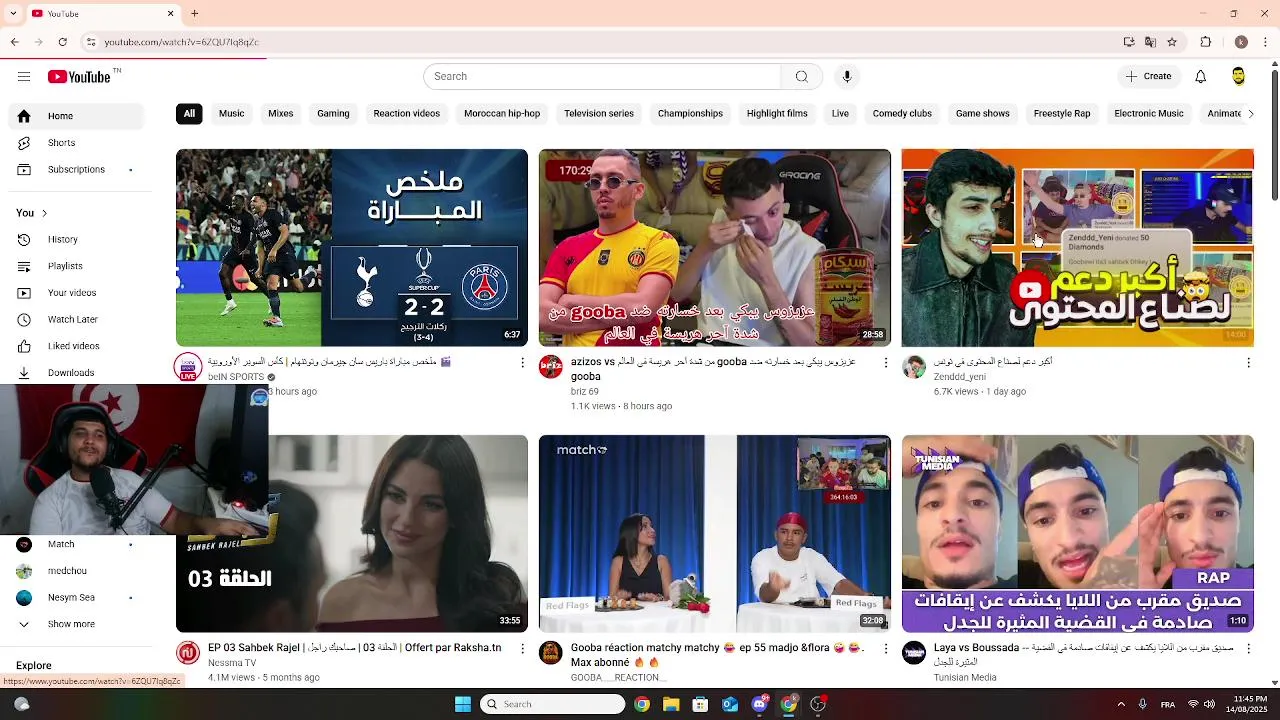
Task: Open more options for Sahbek Rajel video
Action: (x=522, y=648)
